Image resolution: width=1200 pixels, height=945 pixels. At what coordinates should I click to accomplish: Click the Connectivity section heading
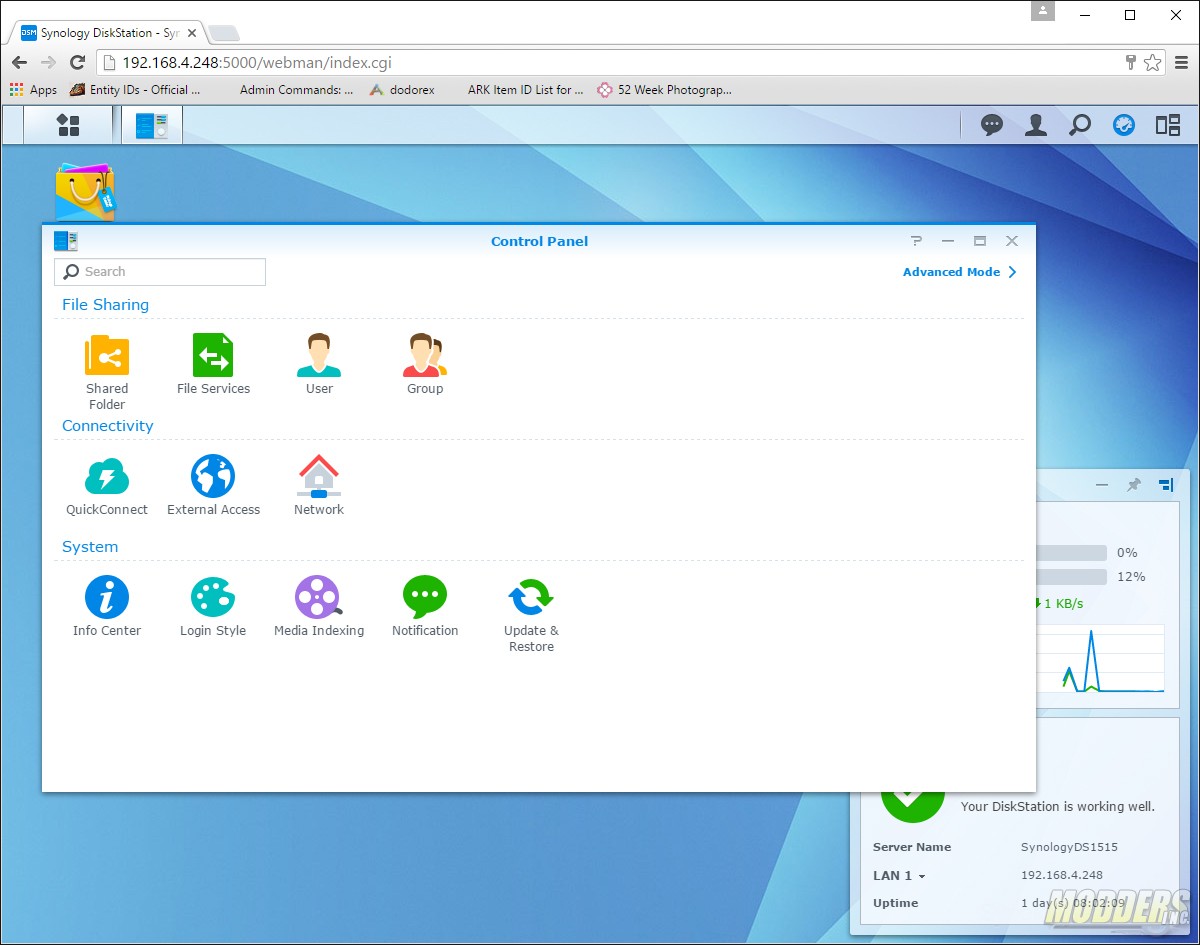click(x=108, y=426)
